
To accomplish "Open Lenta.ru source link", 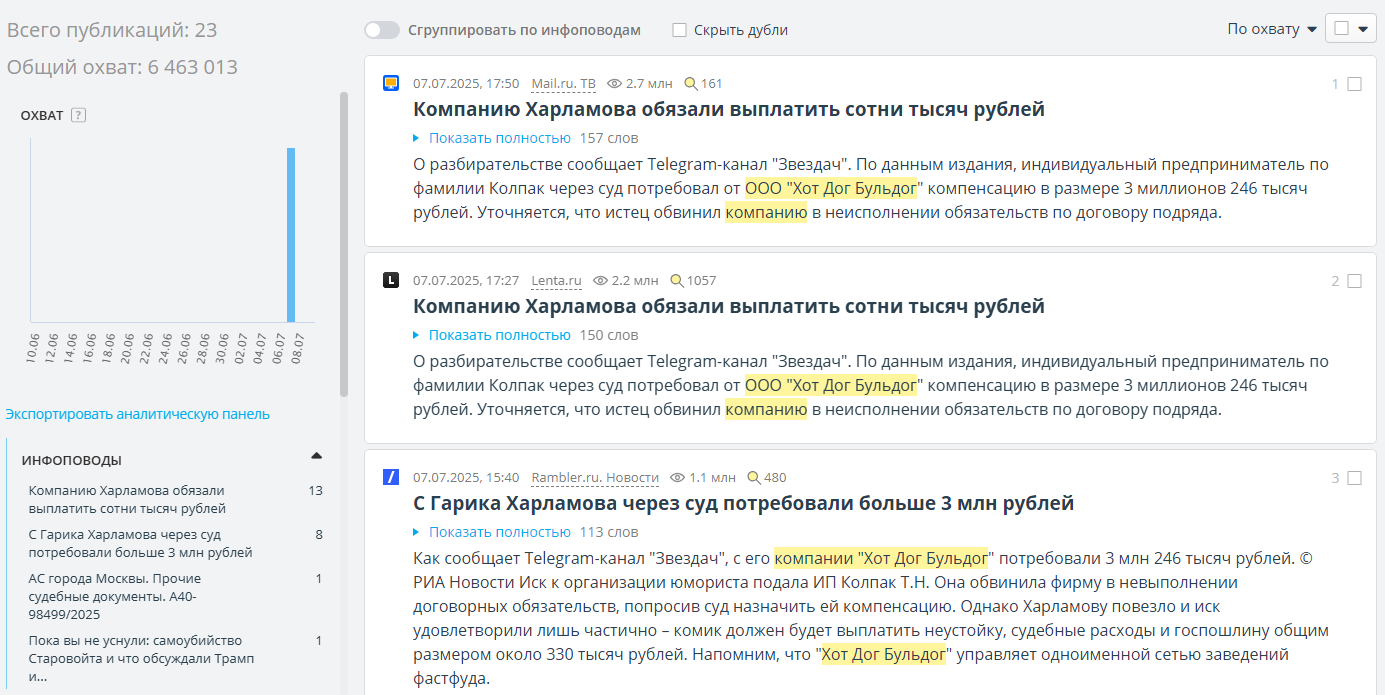I will point(556,280).
